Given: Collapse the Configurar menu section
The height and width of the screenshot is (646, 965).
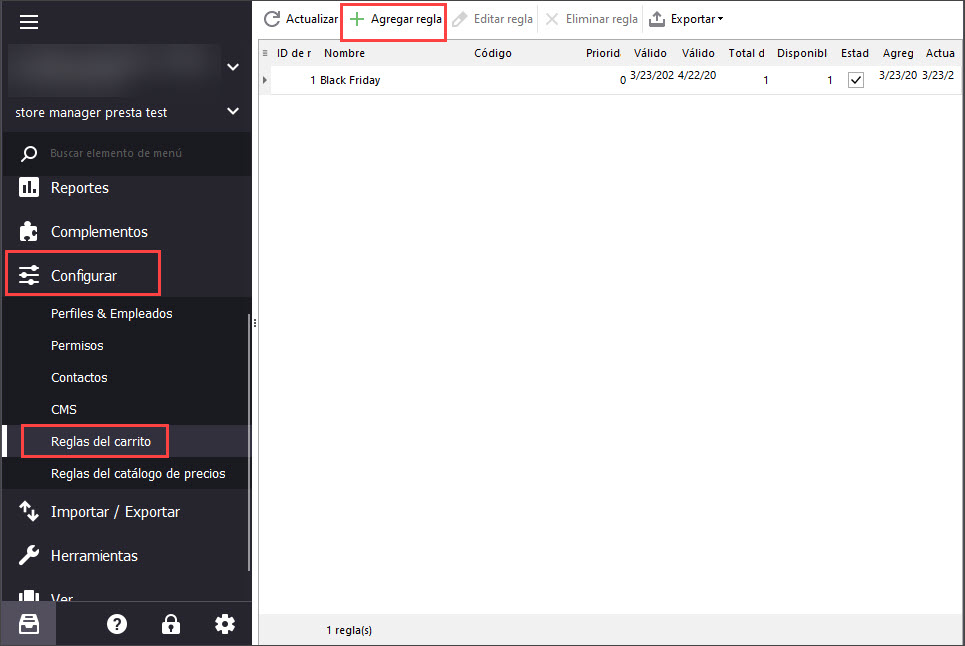Looking at the screenshot, I should tap(83, 275).
